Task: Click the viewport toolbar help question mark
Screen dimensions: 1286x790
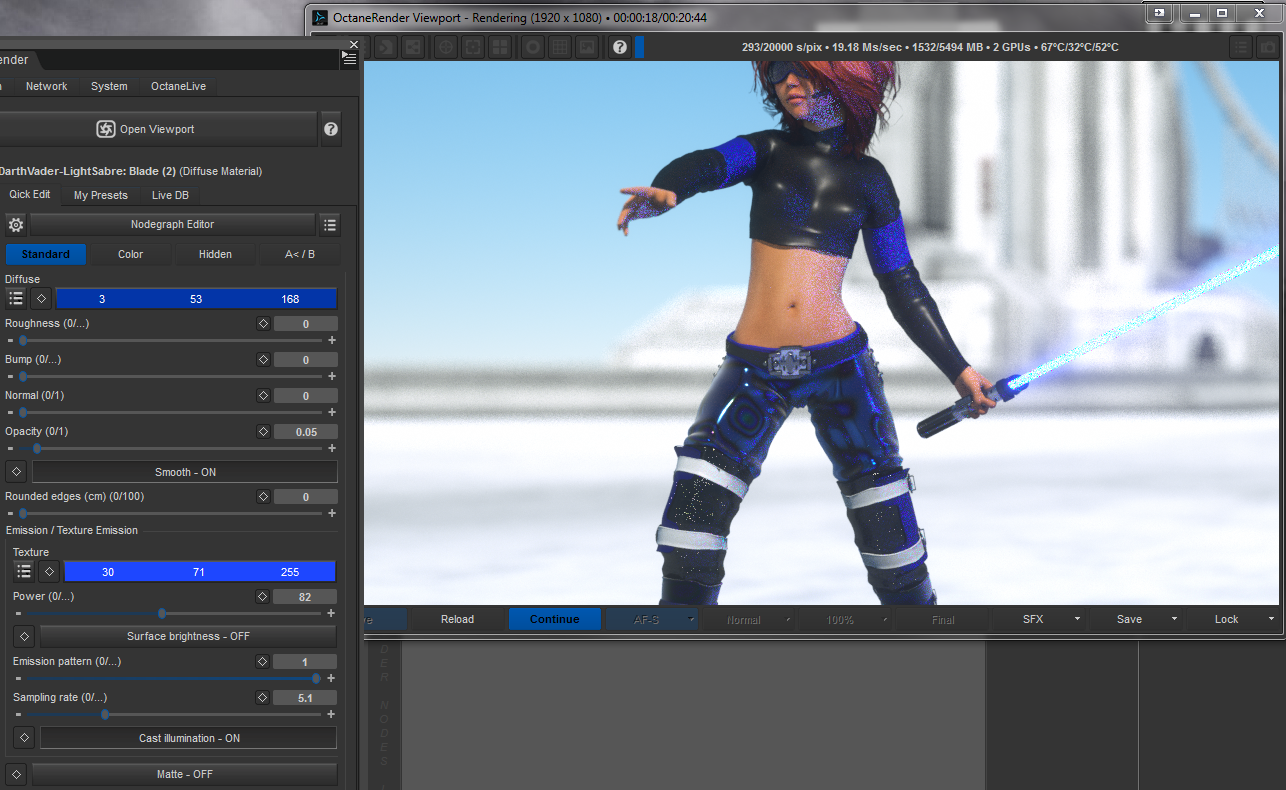Action: pos(620,47)
